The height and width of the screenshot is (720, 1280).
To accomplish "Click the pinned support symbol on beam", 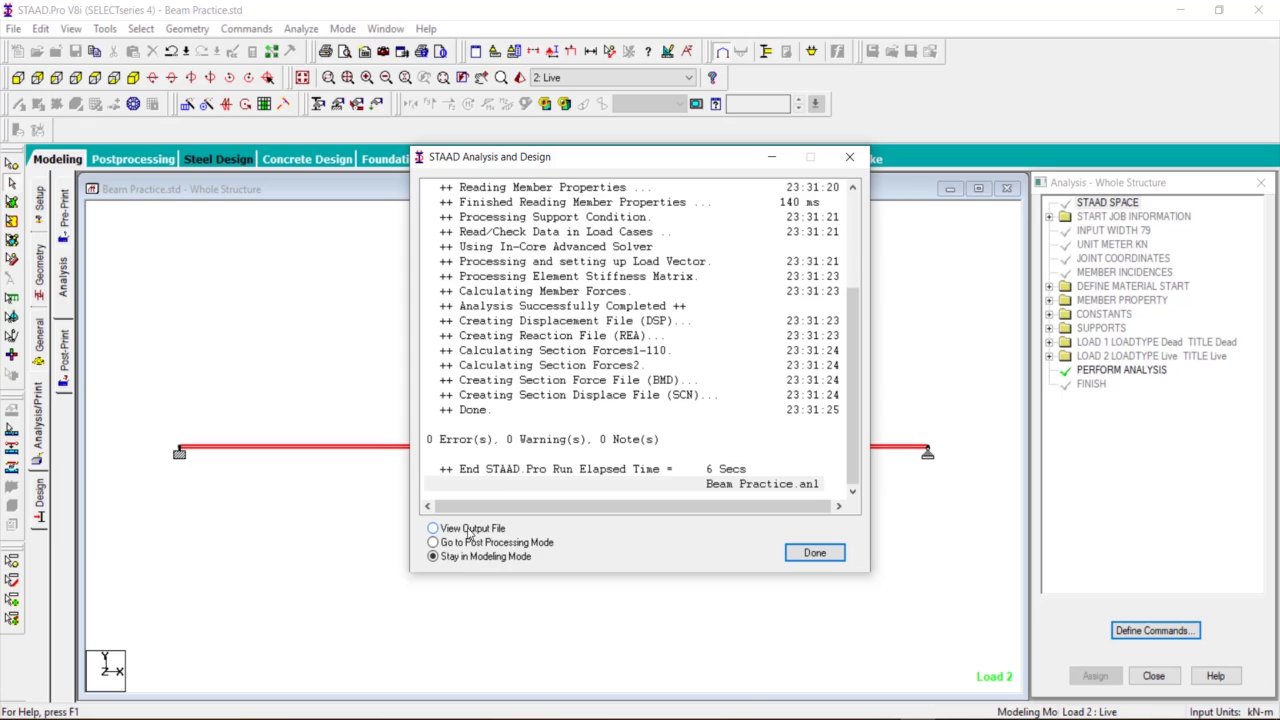I will point(927,453).
